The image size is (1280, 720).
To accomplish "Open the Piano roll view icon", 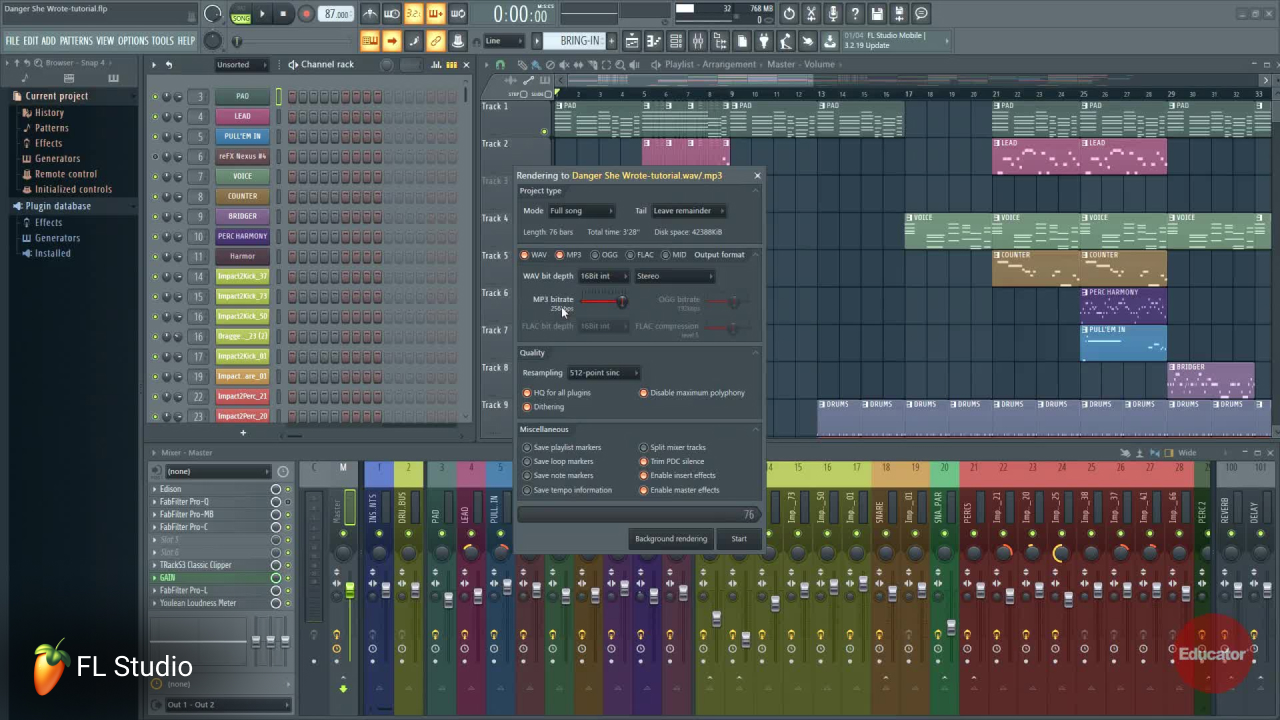I will click(x=654, y=41).
